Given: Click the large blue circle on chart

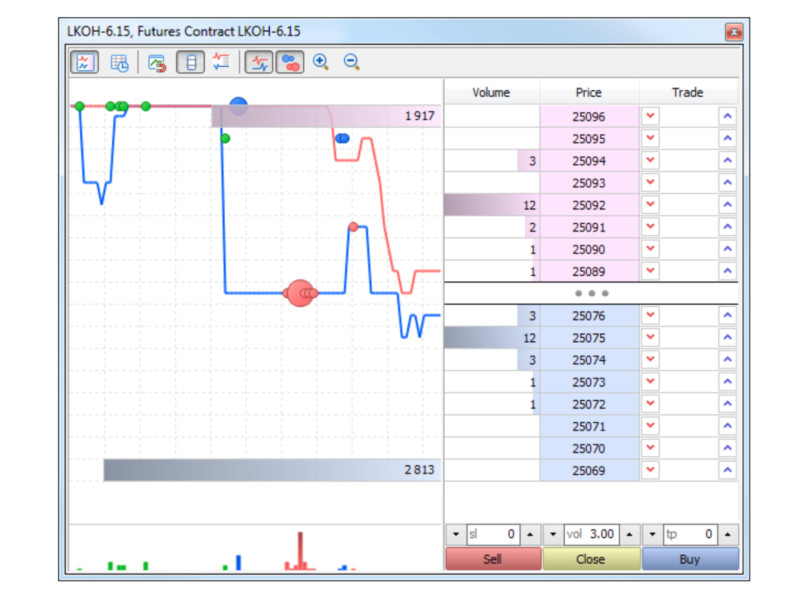Looking at the screenshot, I should (x=238, y=106).
